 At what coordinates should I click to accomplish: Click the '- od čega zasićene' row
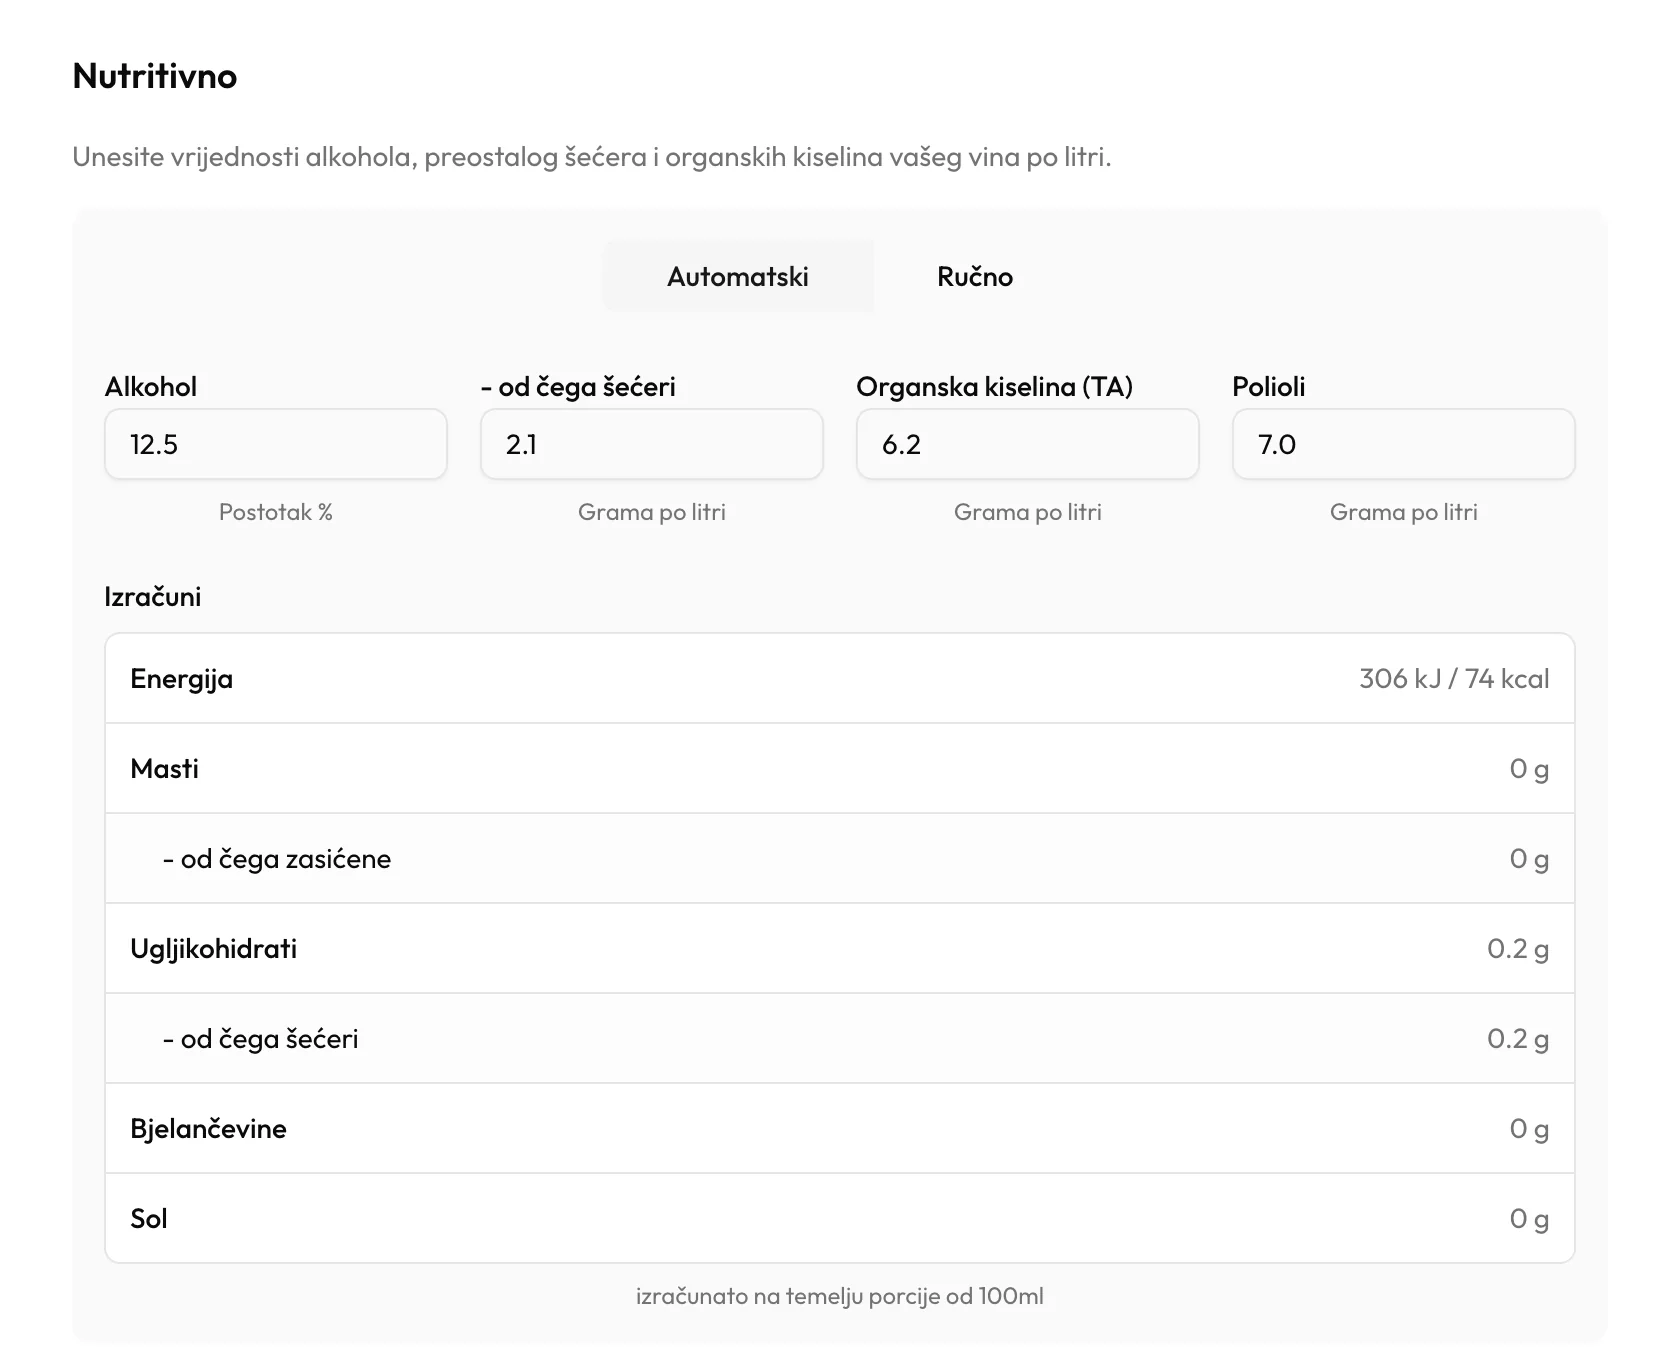(840, 859)
